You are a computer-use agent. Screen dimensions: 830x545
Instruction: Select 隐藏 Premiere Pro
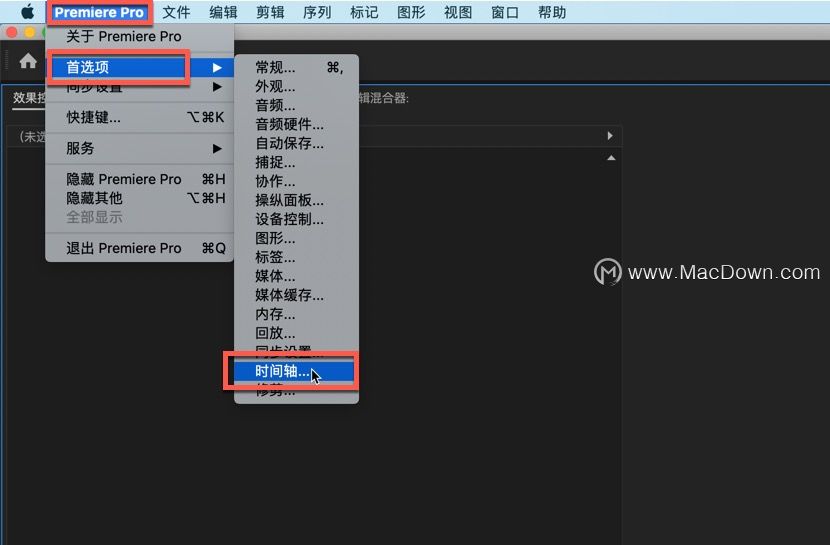pyautogui.click(x=140, y=179)
